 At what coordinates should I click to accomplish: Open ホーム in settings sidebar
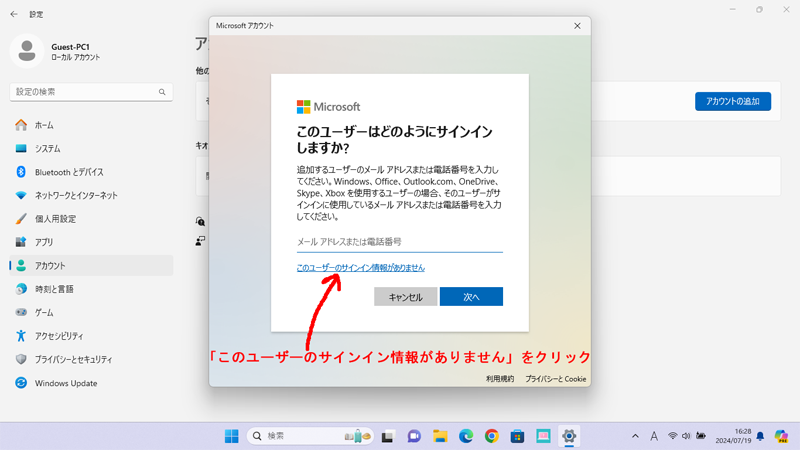coord(44,125)
